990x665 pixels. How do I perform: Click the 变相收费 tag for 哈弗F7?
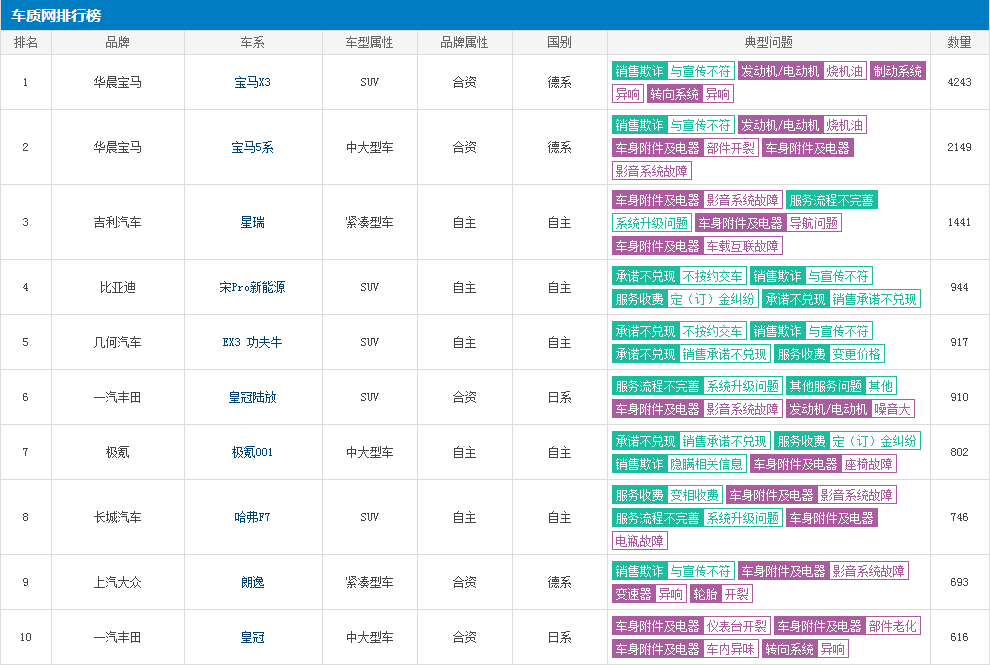click(x=695, y=495)
